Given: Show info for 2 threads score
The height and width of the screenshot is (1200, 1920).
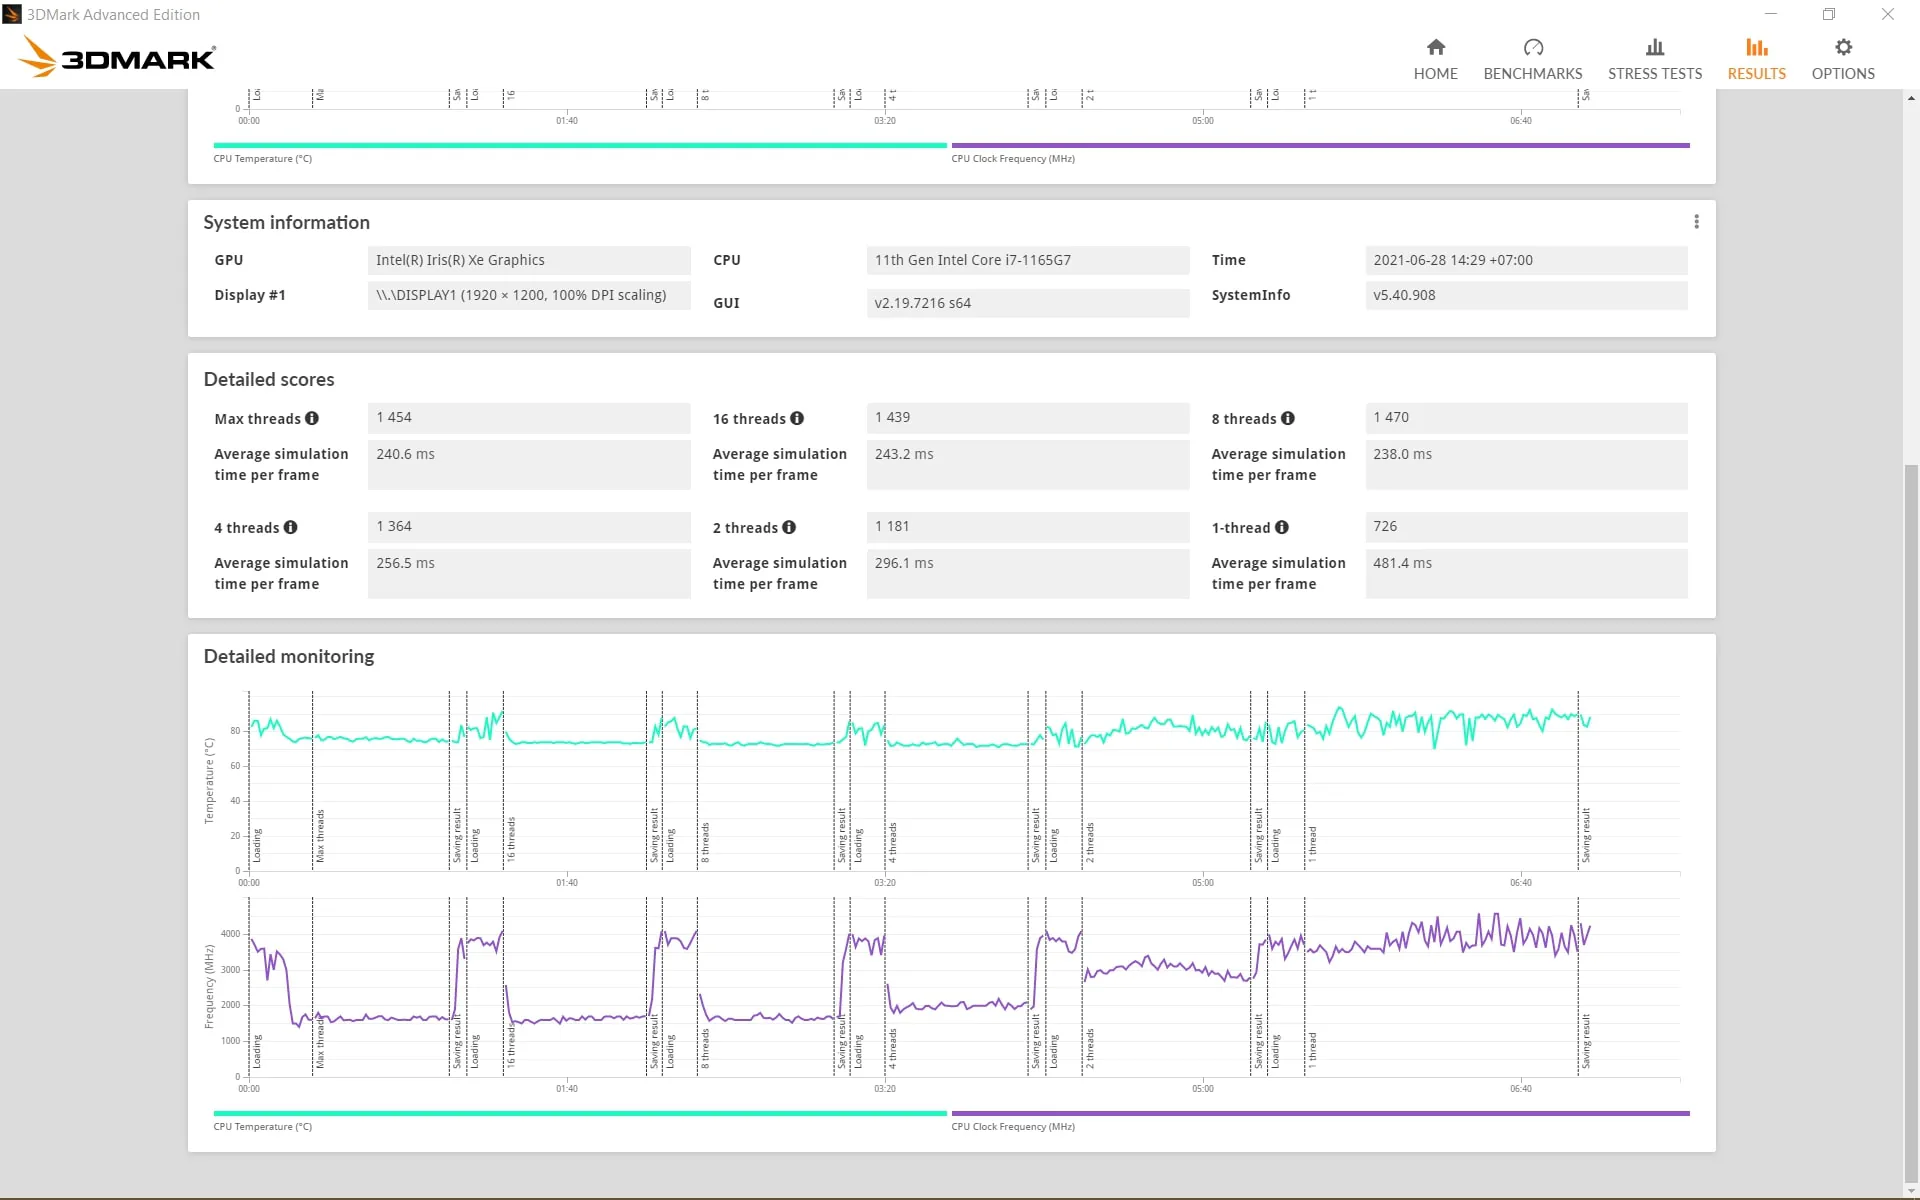Looking at the screenshot, I should 789,527.
